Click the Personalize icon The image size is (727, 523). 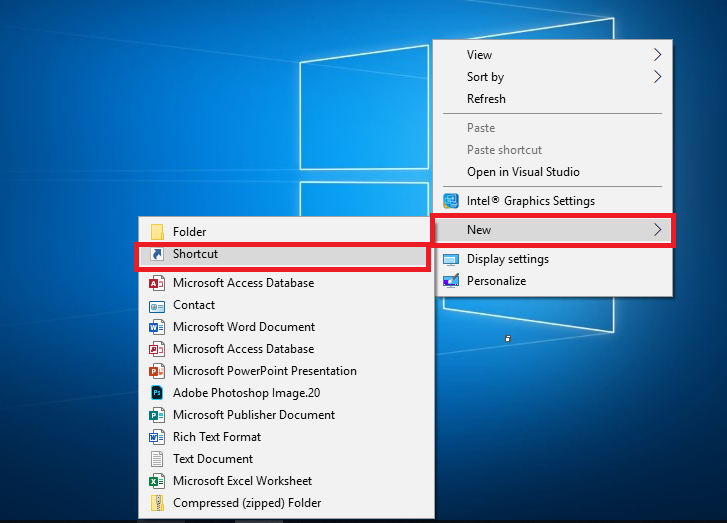click(451, 281)
